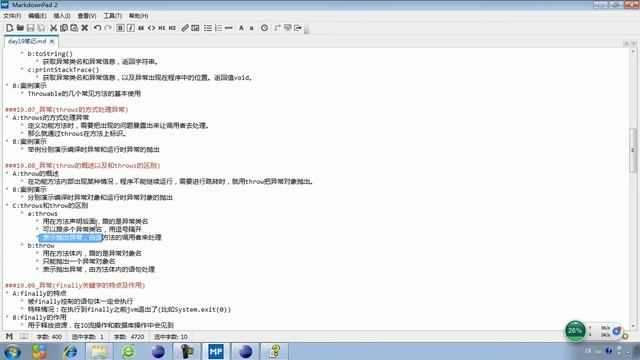Open the Windows Start menu
This screenshot has width=640, height=360.
[12, 351]
